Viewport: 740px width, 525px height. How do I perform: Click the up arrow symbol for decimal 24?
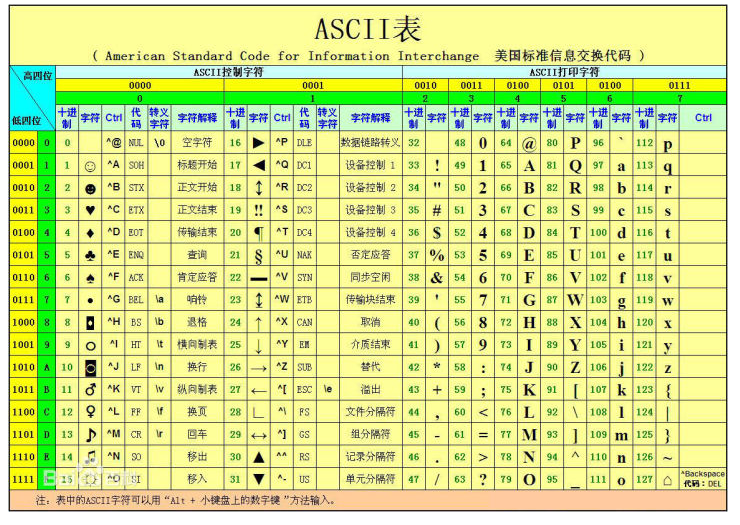[x=259, y=323]
